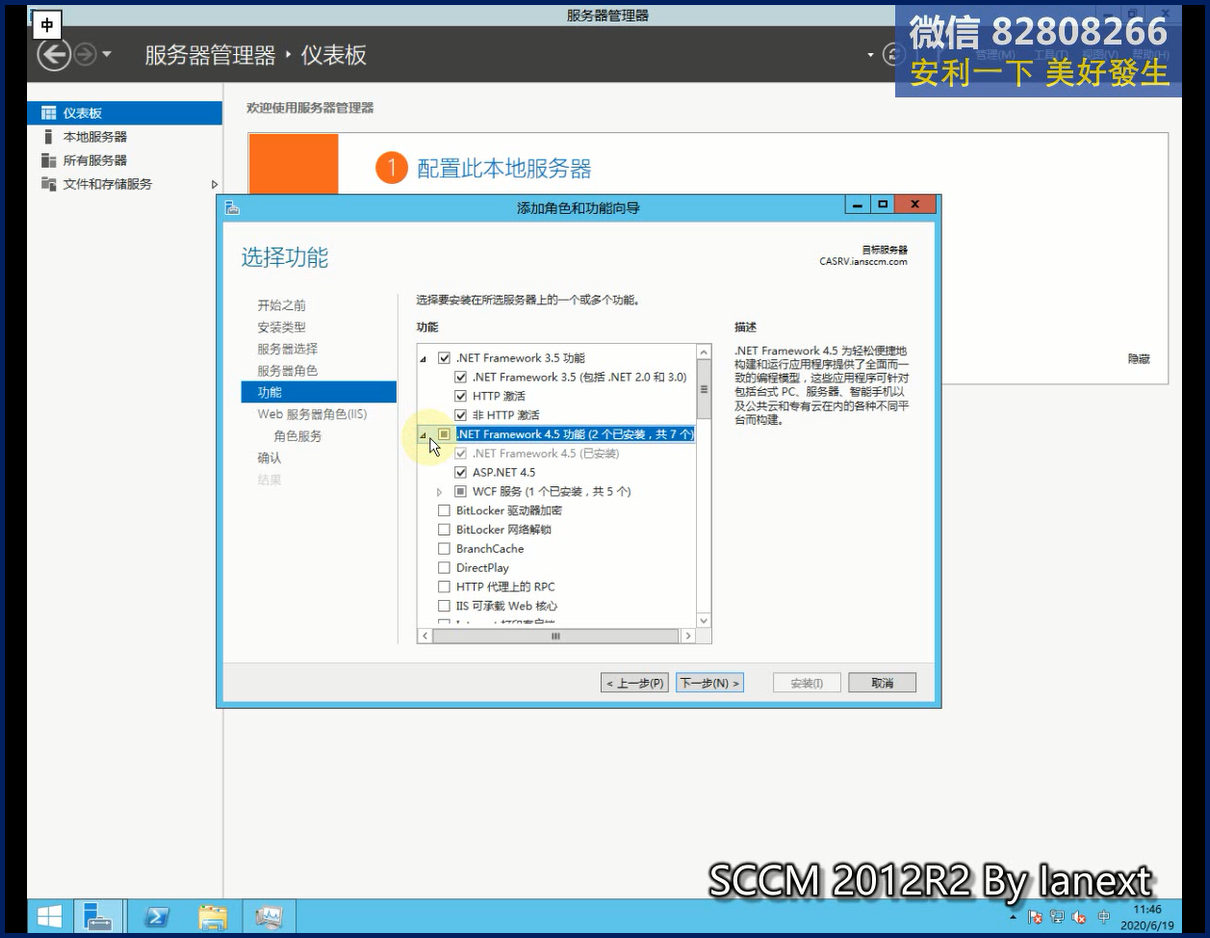Go to the 确认 wizard step
Image resolution: width=1210 pixels, height=938 pixels.
[x=269, y=458]
